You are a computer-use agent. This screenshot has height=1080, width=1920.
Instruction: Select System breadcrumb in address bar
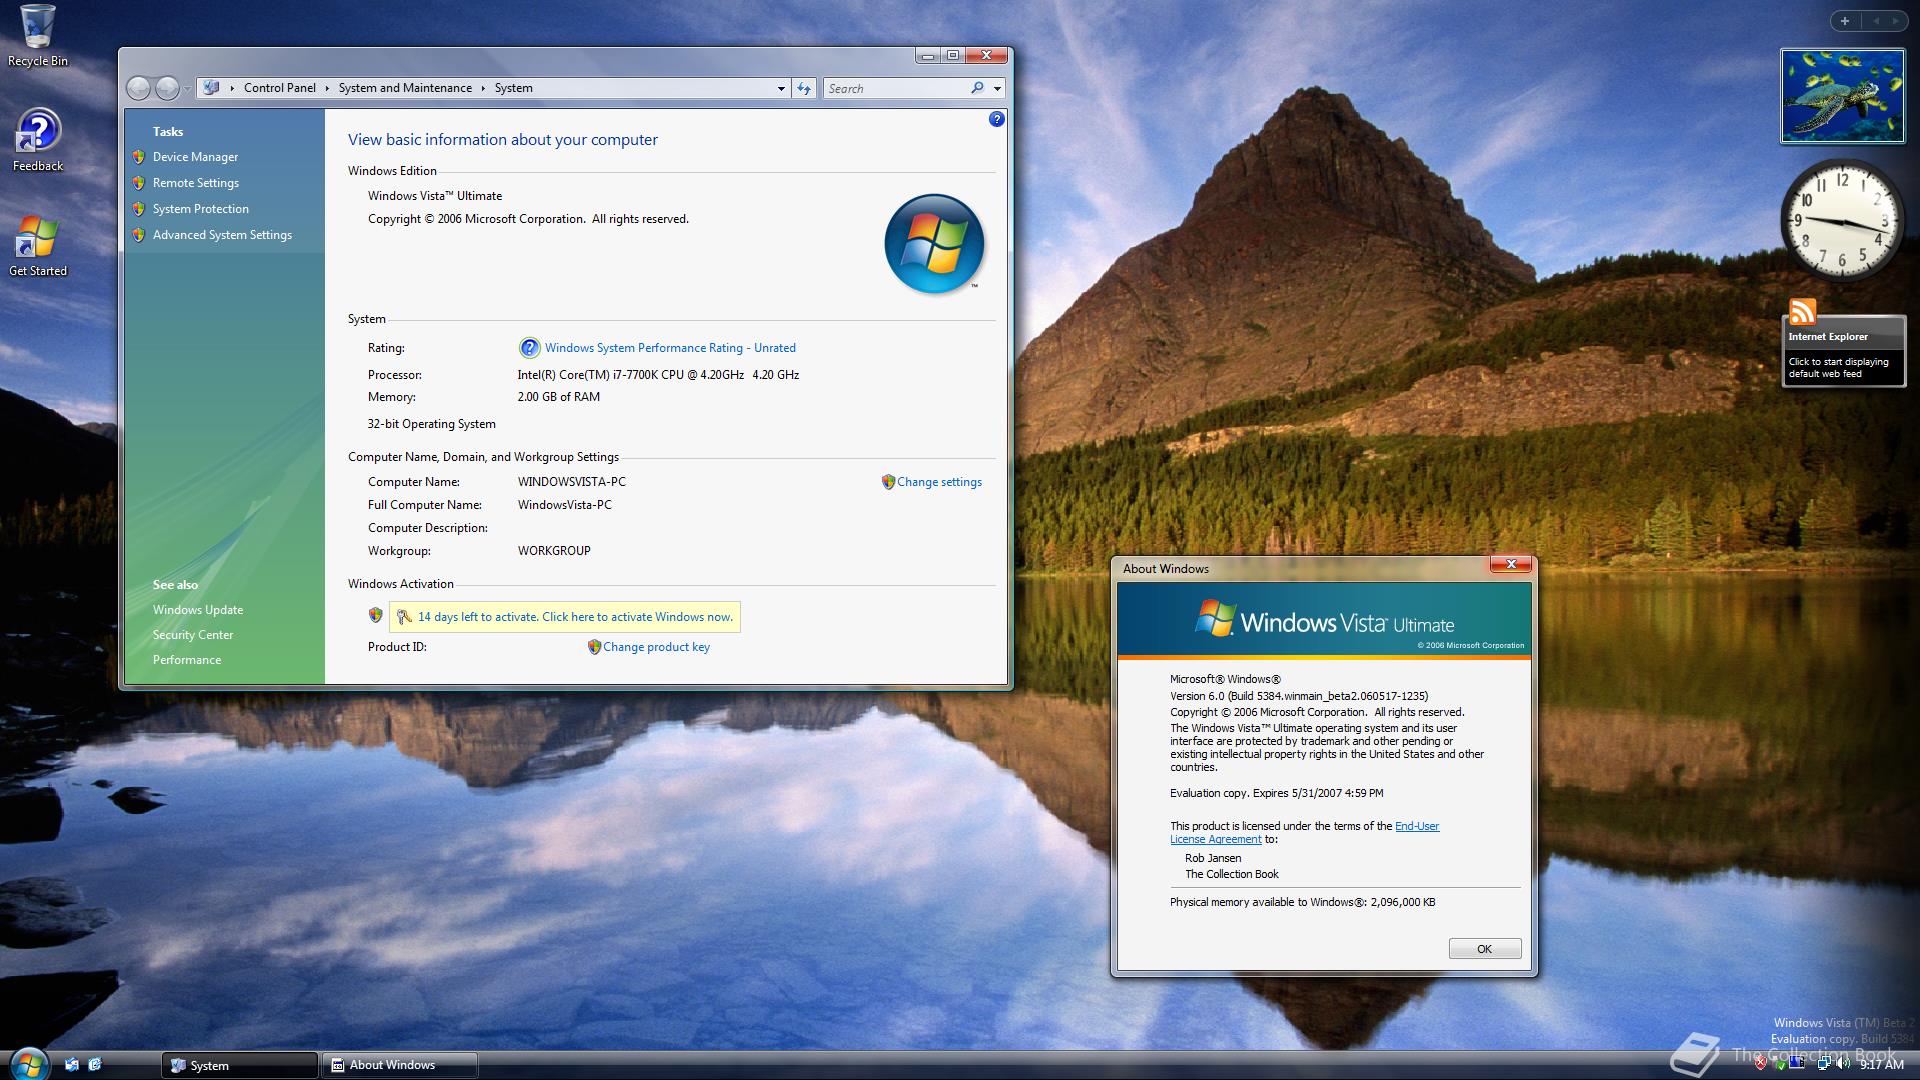[513, 88]
